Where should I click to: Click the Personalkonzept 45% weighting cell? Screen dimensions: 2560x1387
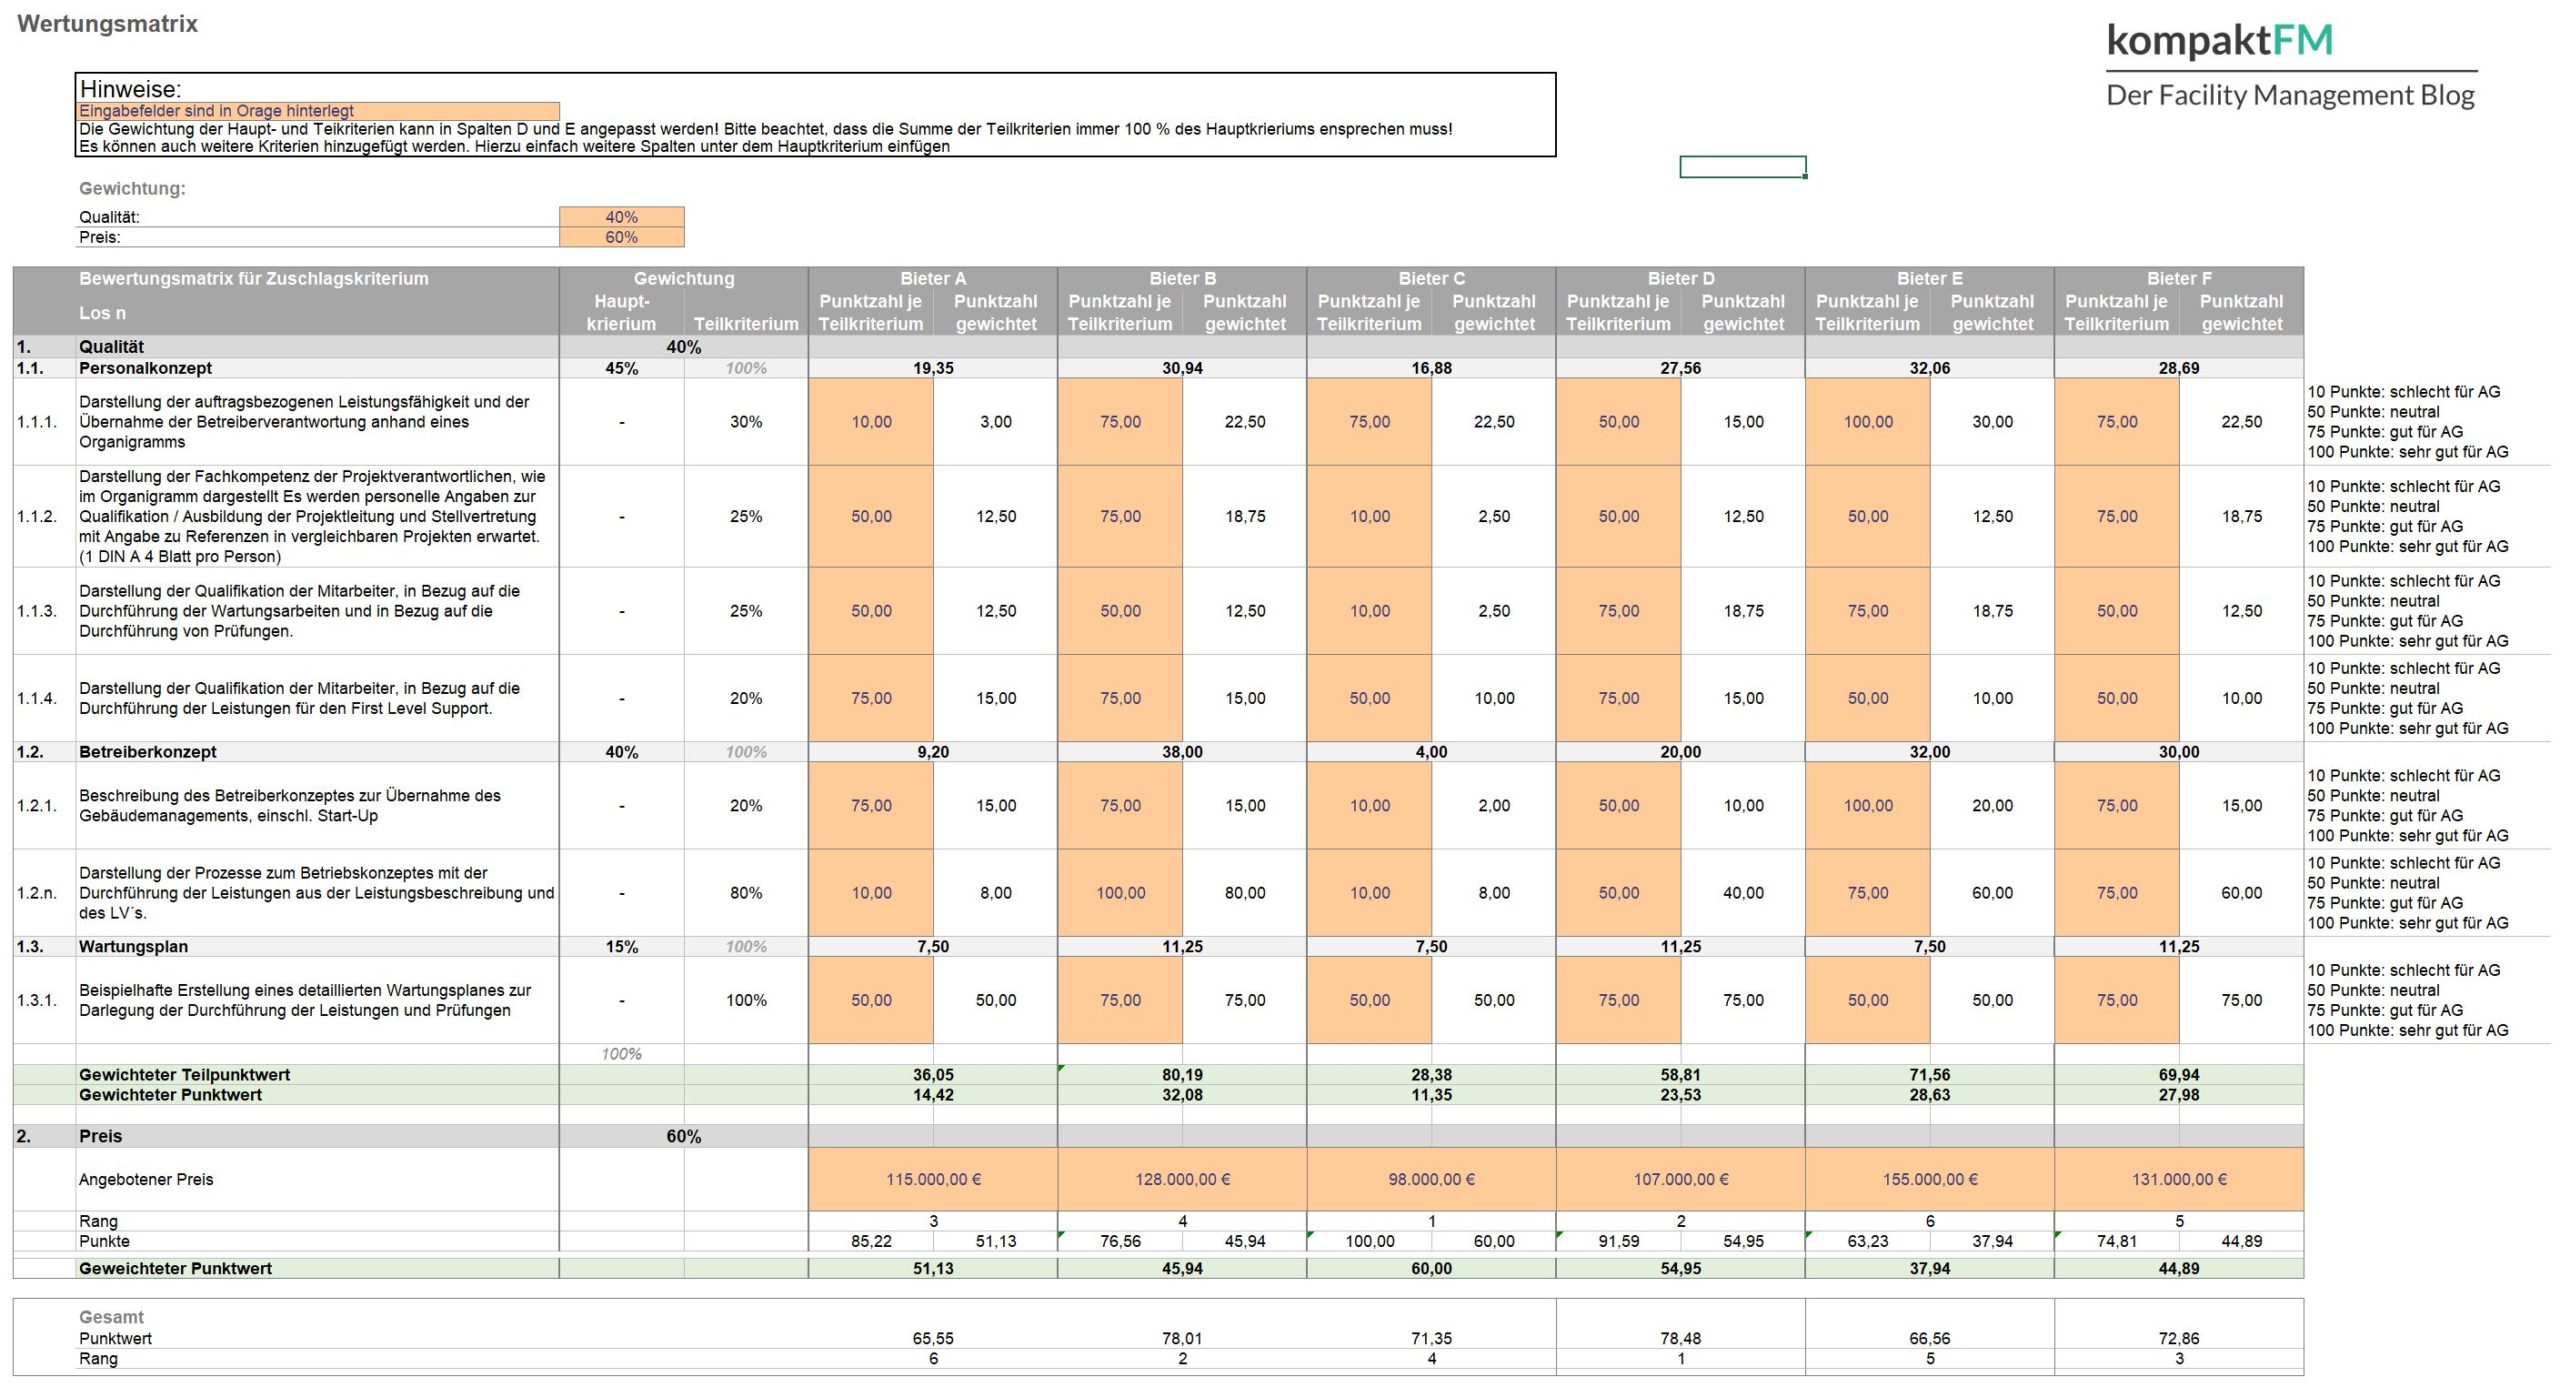click(621, 368)
